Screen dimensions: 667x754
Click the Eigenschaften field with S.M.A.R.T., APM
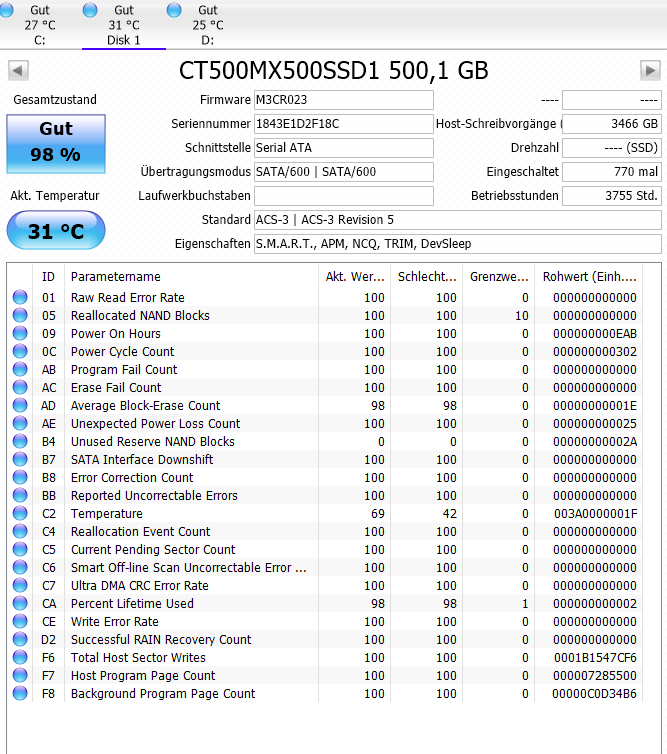(x=457, y=244)
